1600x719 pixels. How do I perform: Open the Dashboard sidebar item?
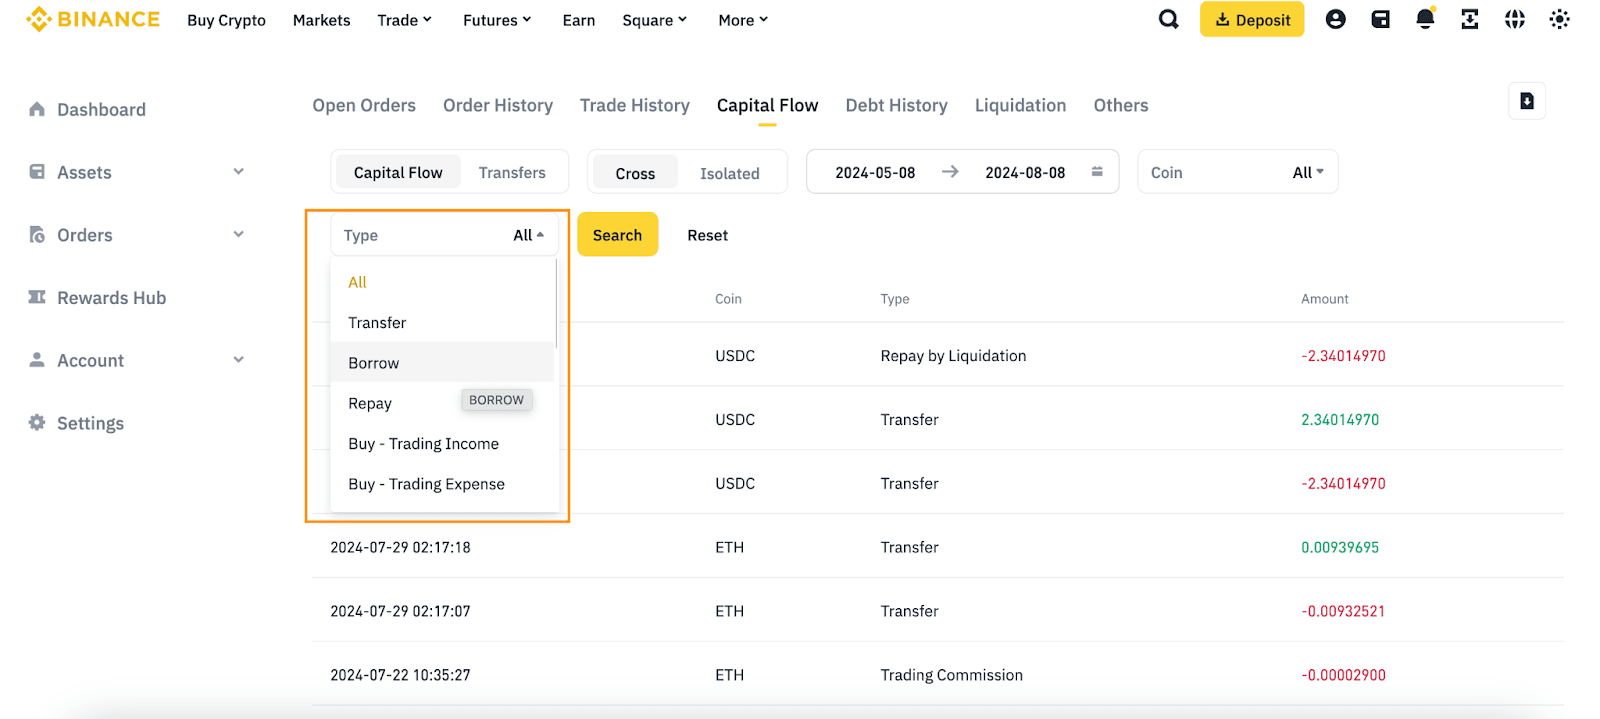101,109
